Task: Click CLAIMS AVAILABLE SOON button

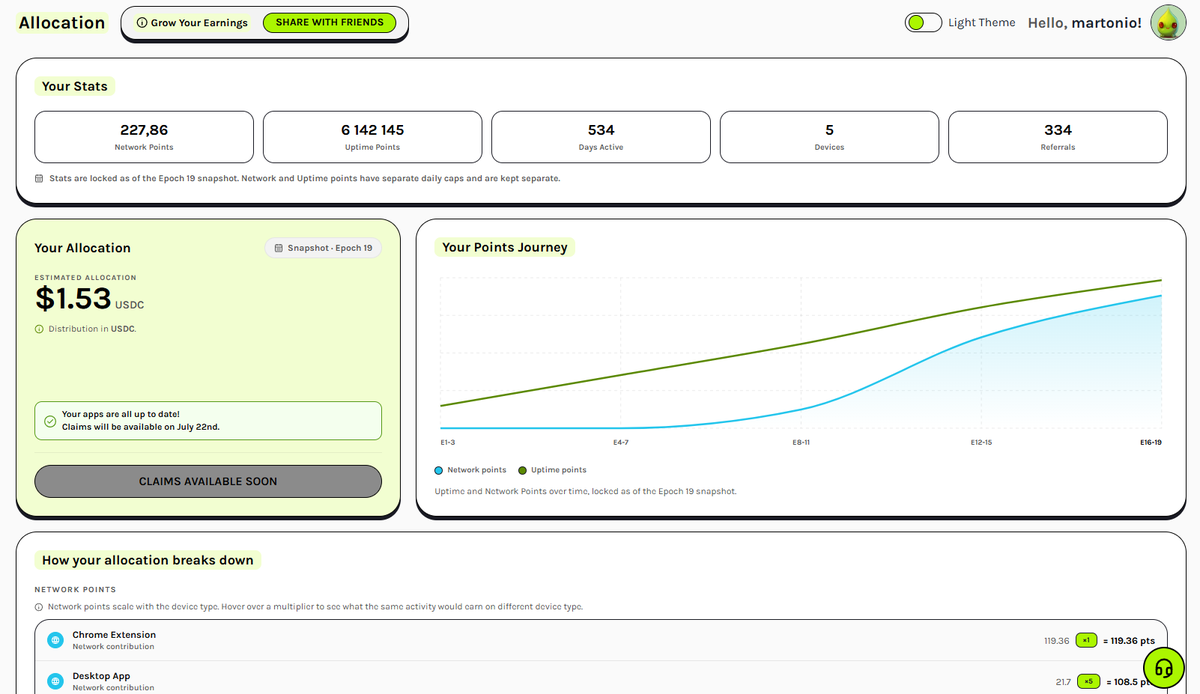Action: coord(208,481)
